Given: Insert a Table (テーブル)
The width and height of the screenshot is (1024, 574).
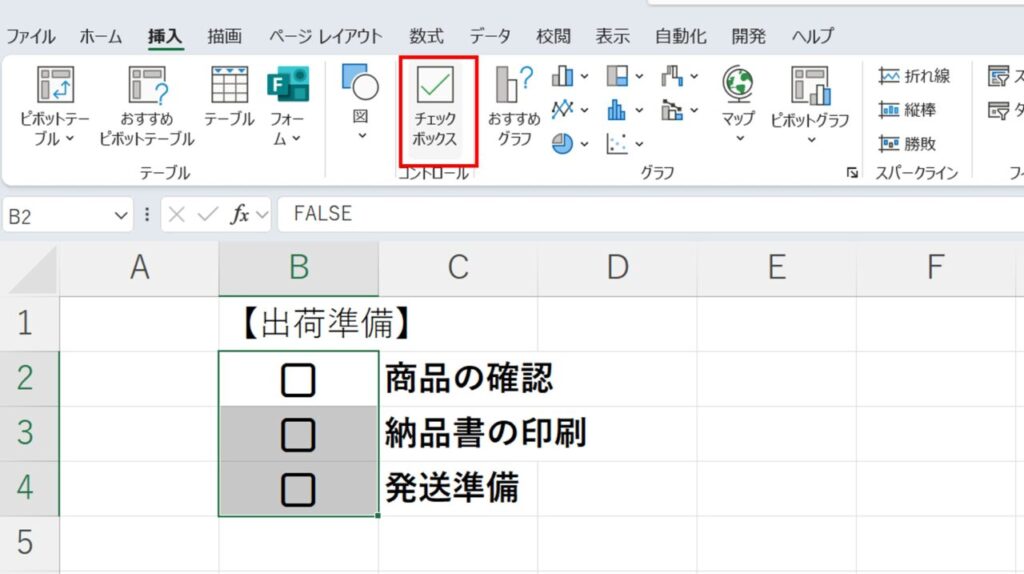Looking at the screenshot, I should [x=229, y=97].
